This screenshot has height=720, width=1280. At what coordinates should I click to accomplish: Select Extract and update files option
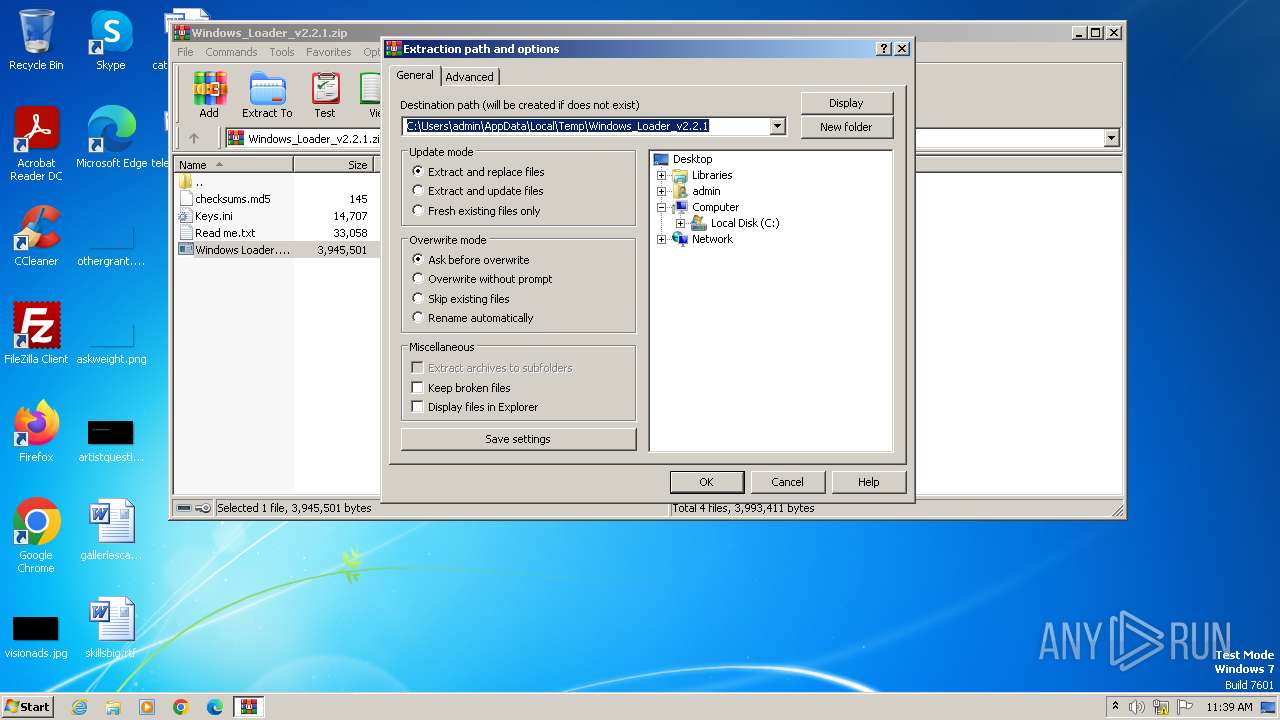pyautogui.click(x=478, y=191)
